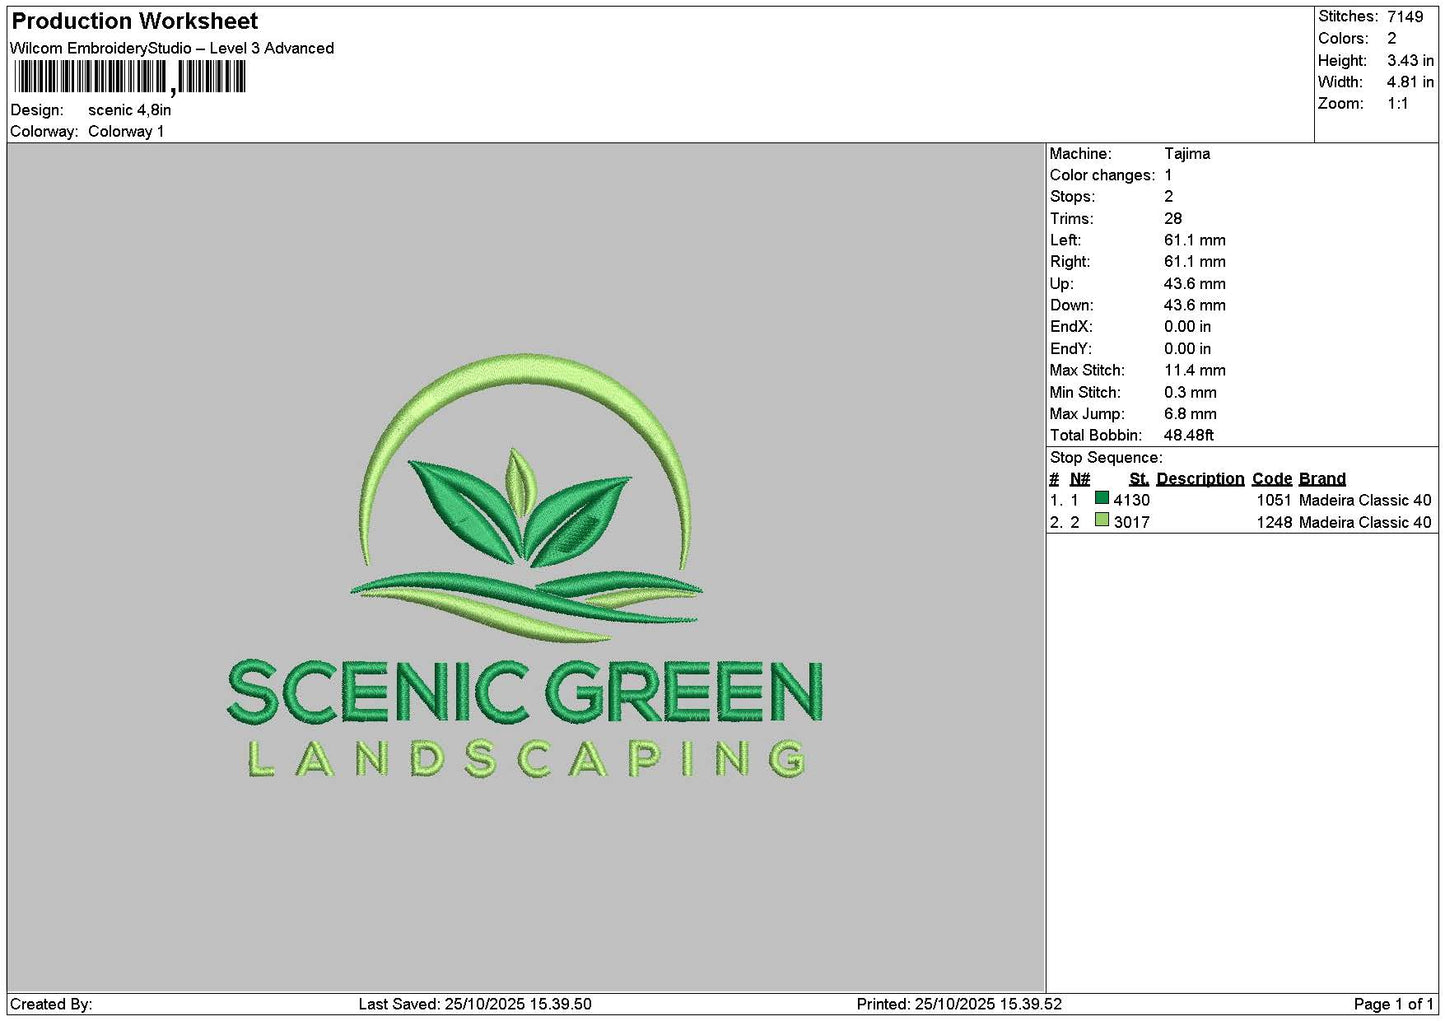Click the barcode under the worksheet title
Image resolution: width=1445 pixels, height=1021 pixels.
(130, 77)
